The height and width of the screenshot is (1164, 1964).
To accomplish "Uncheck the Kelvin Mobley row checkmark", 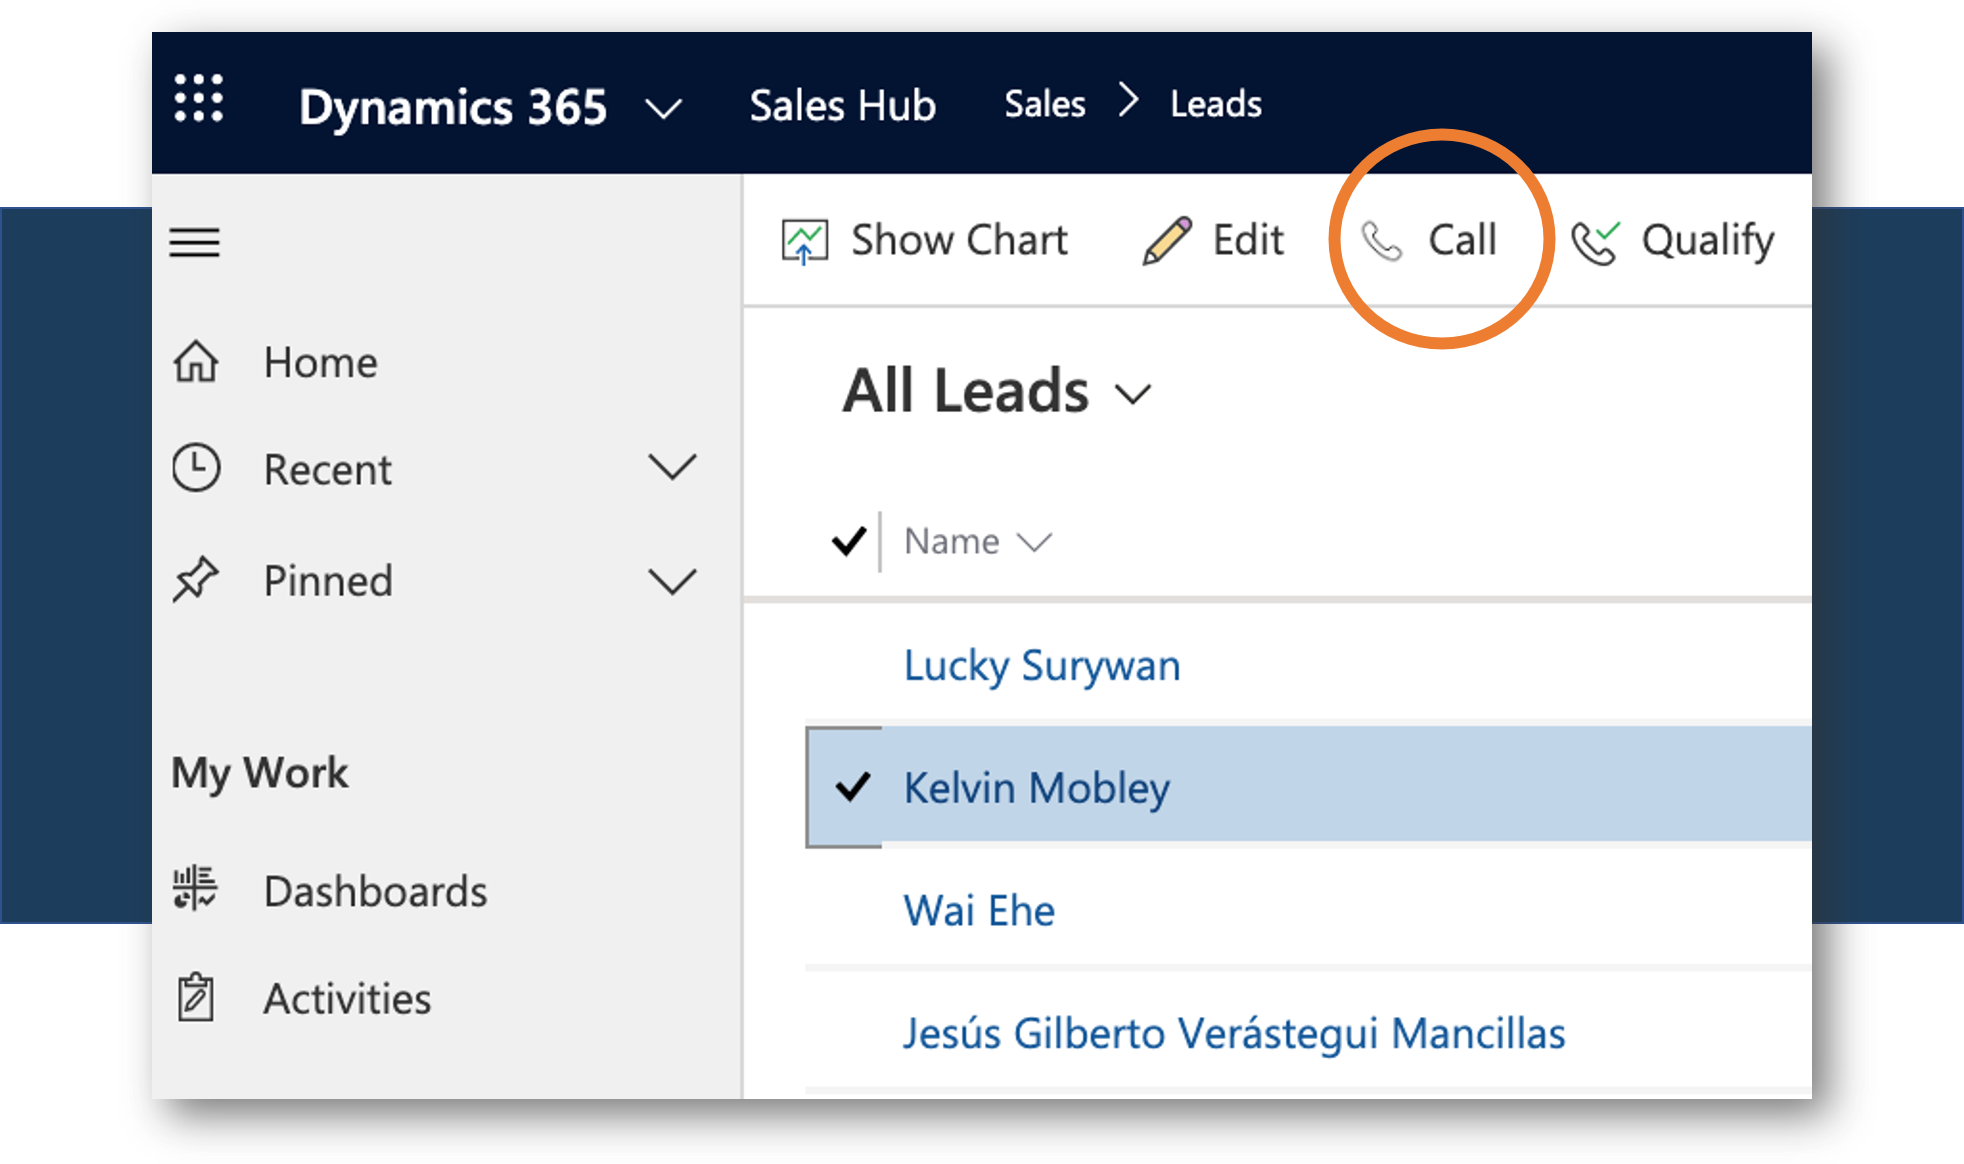I will tap(852, 787).
